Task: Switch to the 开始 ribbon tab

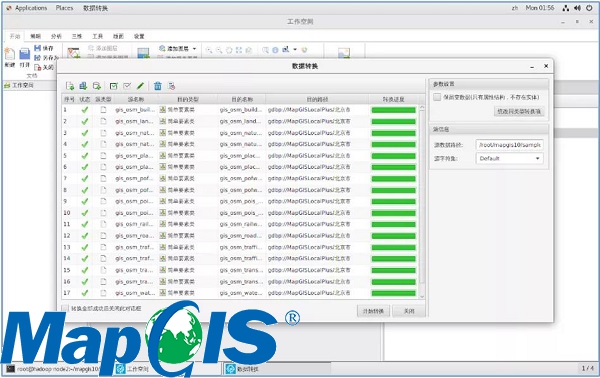Action: [15, 36]
